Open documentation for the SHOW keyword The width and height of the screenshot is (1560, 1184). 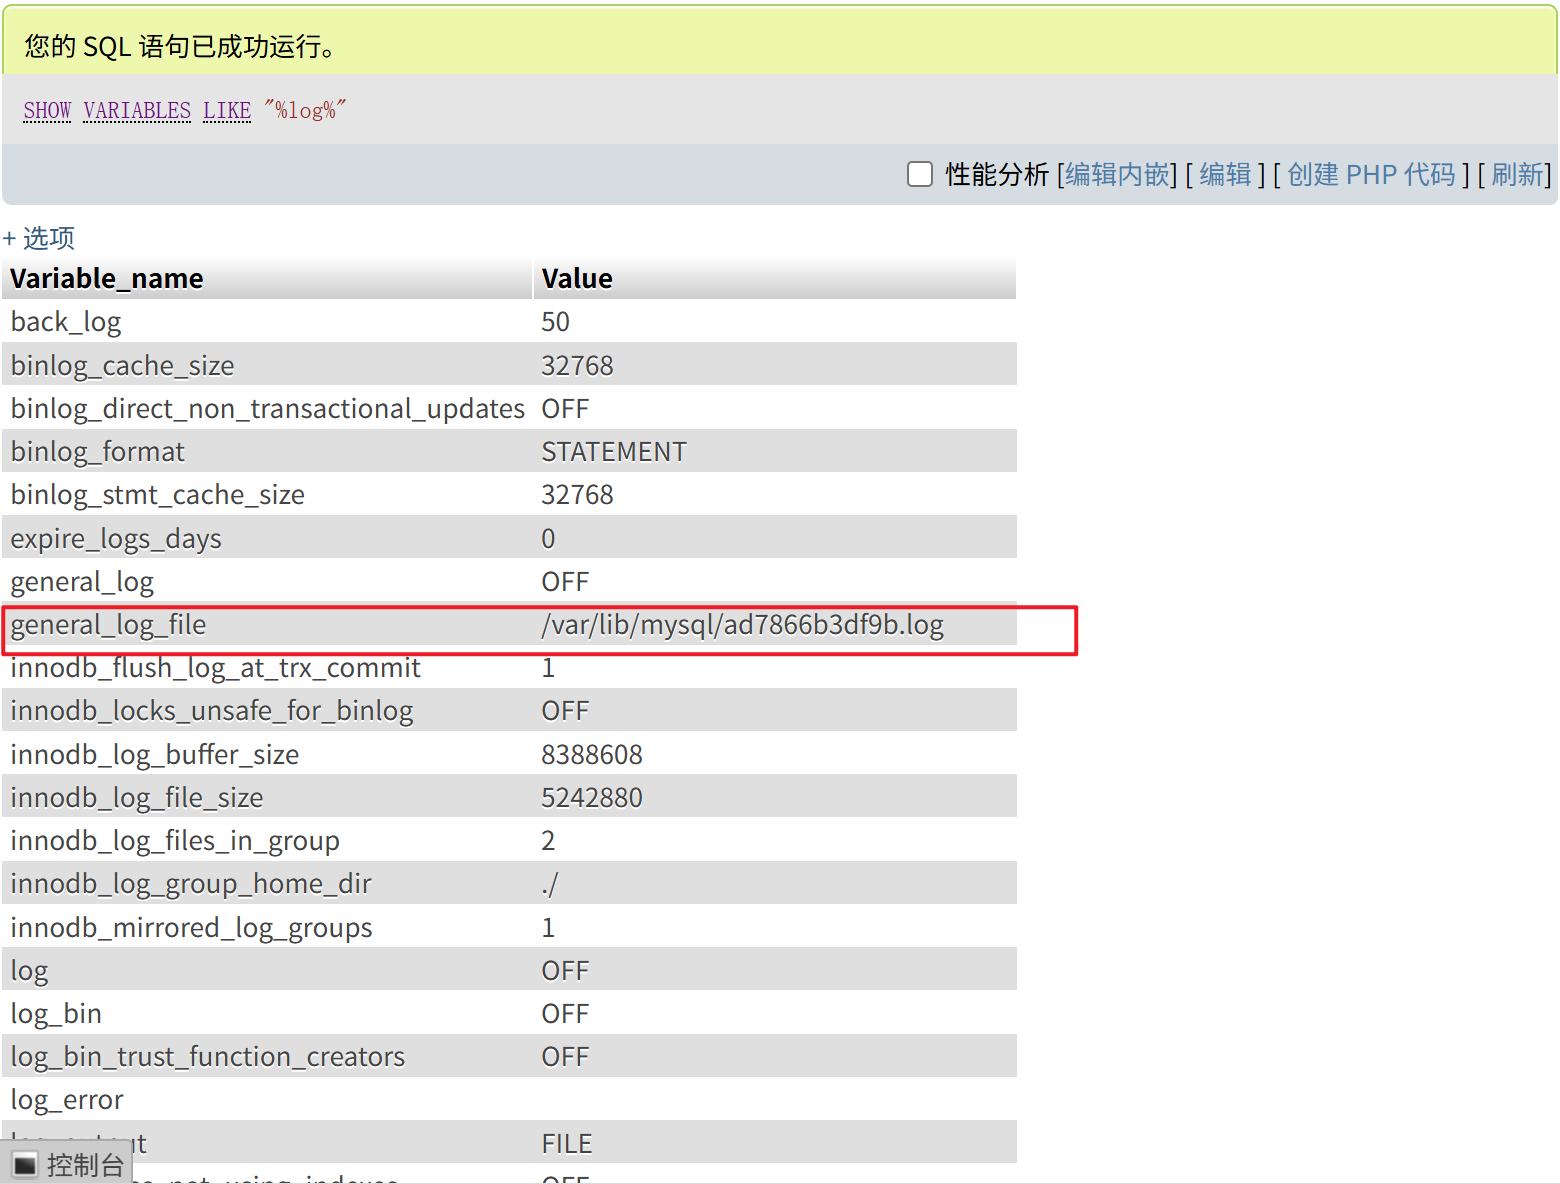pos(46,110)
